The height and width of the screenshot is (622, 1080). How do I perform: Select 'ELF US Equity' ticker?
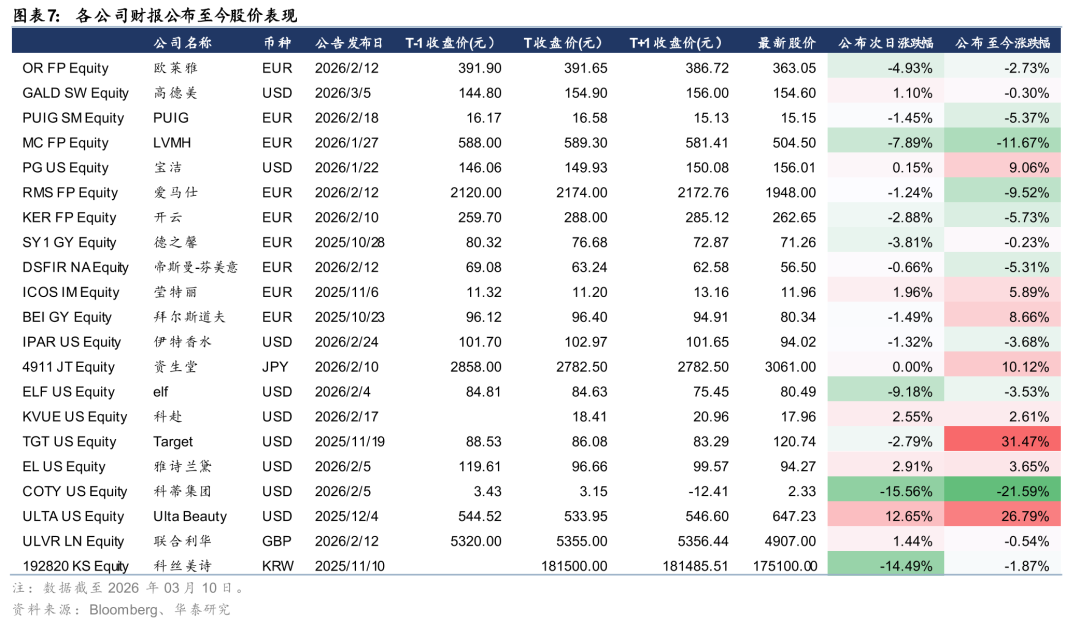pos(68,391)
